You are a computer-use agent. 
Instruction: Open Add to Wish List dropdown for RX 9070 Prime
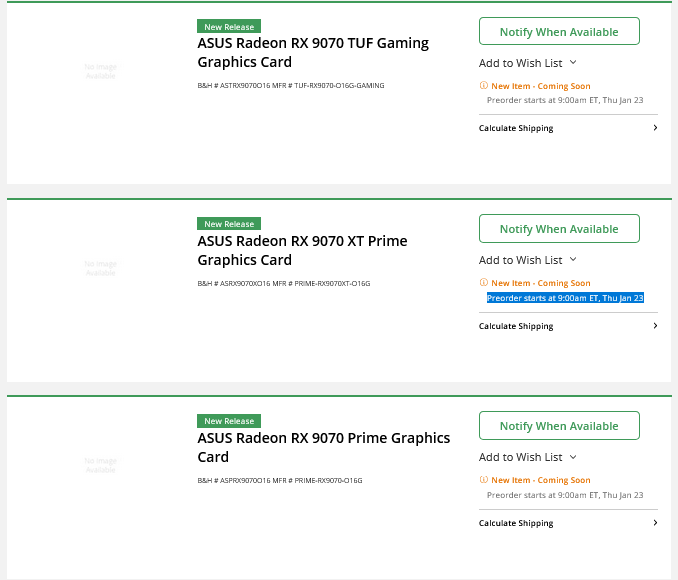[x=573, y=457]
